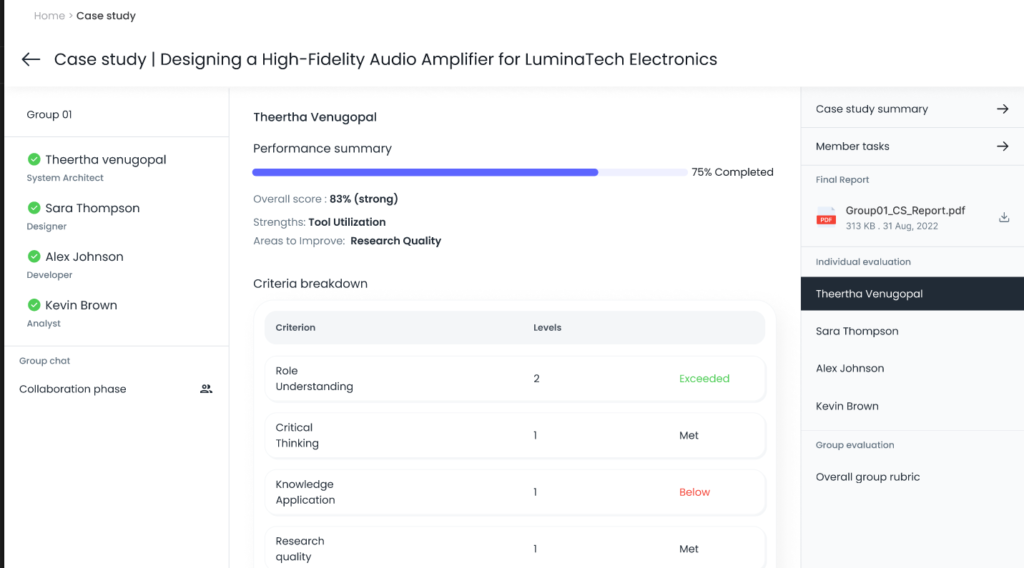Go to Home breadcrumb link
Image resolution: width=1024 pixels, height=568 pixels.
(49, 16)
